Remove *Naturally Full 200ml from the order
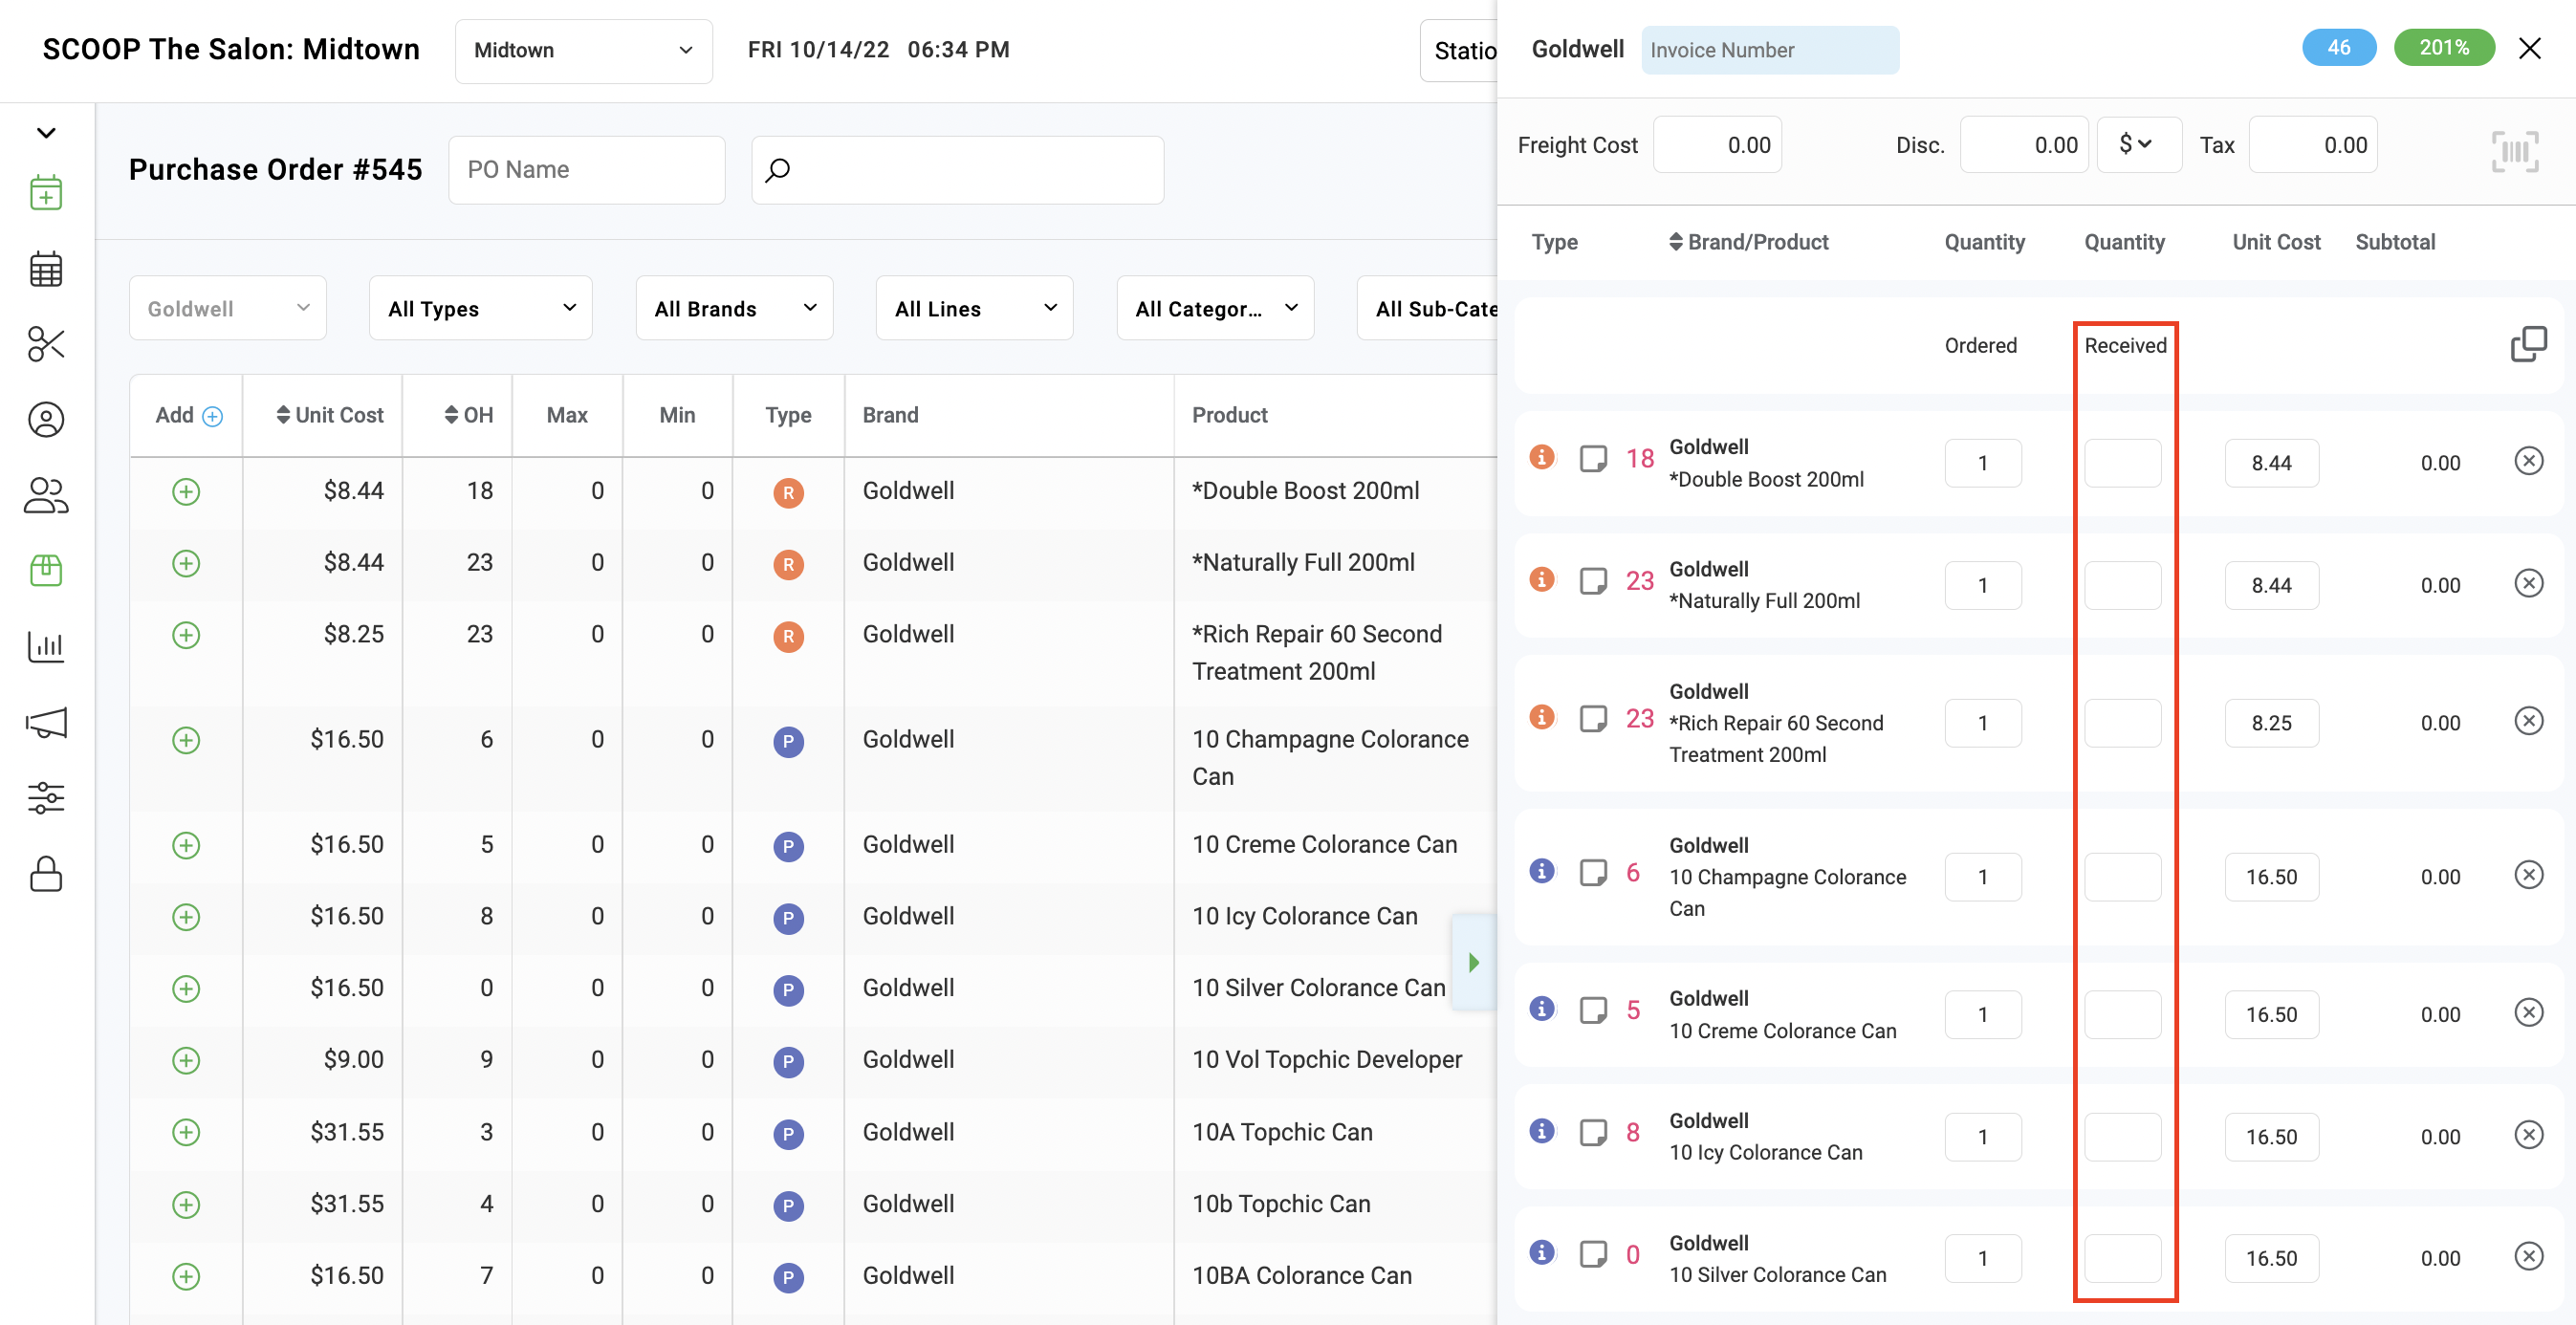Image resolution: width=2576 pixels, height=1325 pixels. pos(2529,583)
